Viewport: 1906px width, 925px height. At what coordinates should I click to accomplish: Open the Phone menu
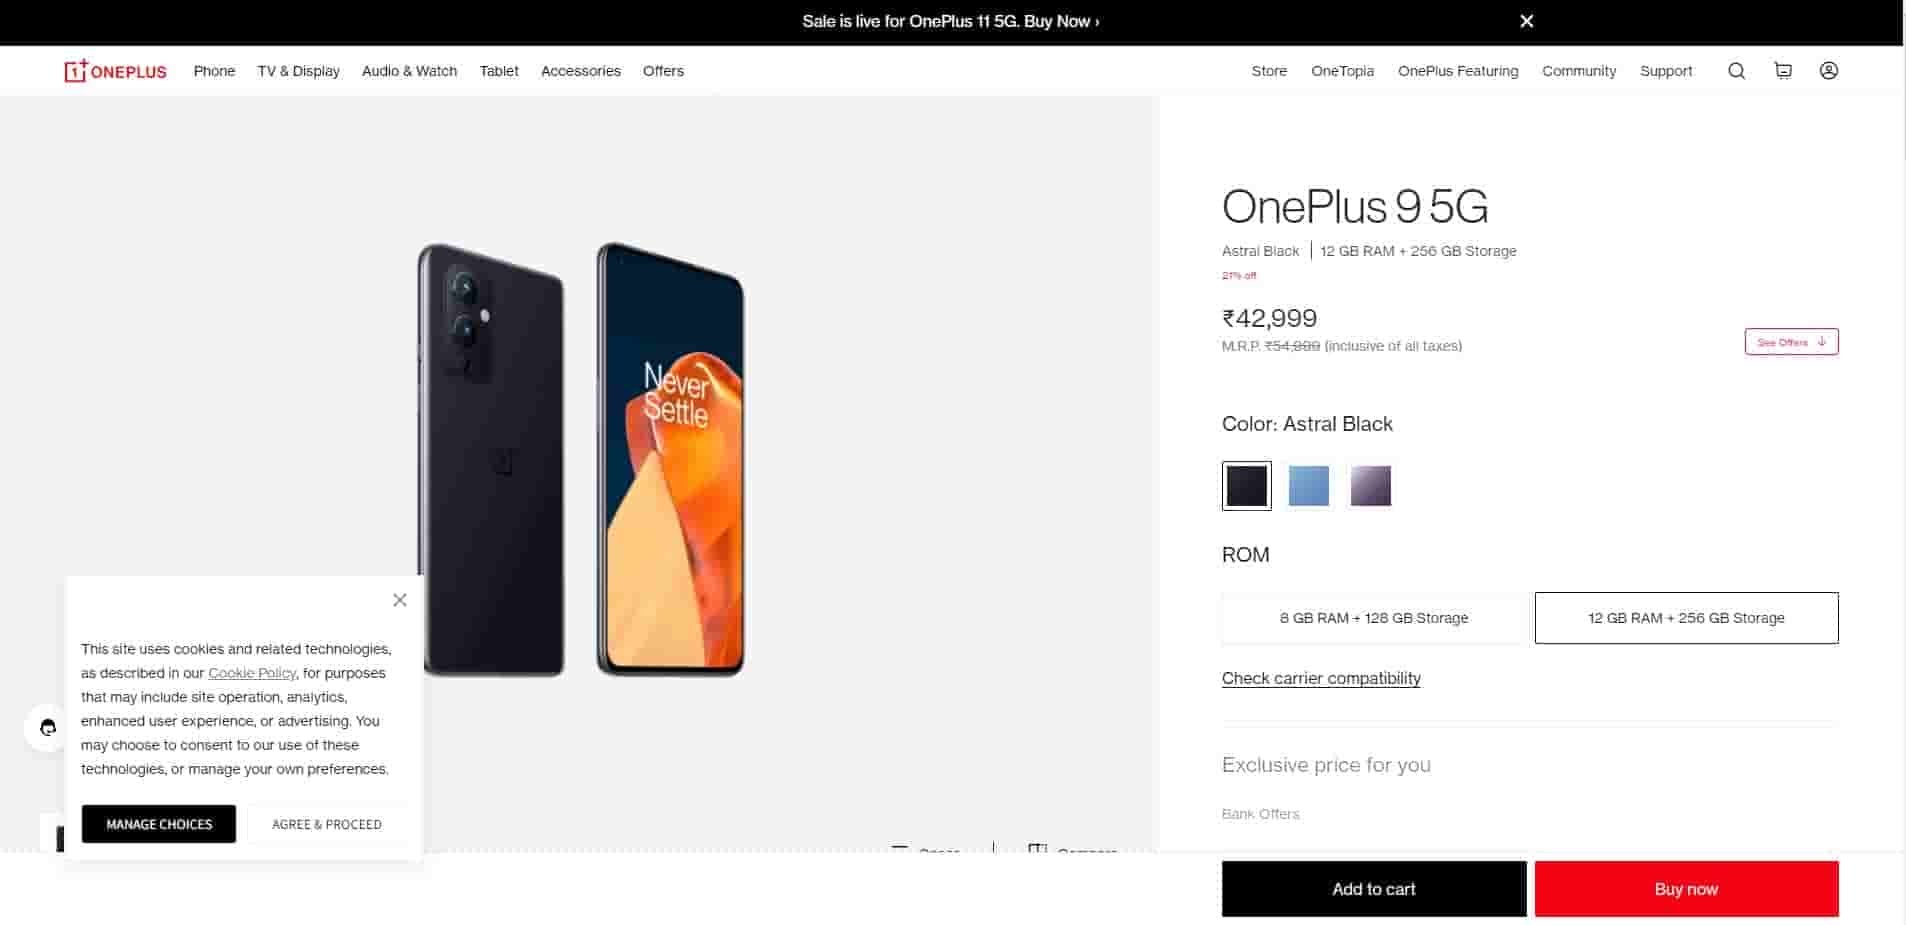(214, 71)
